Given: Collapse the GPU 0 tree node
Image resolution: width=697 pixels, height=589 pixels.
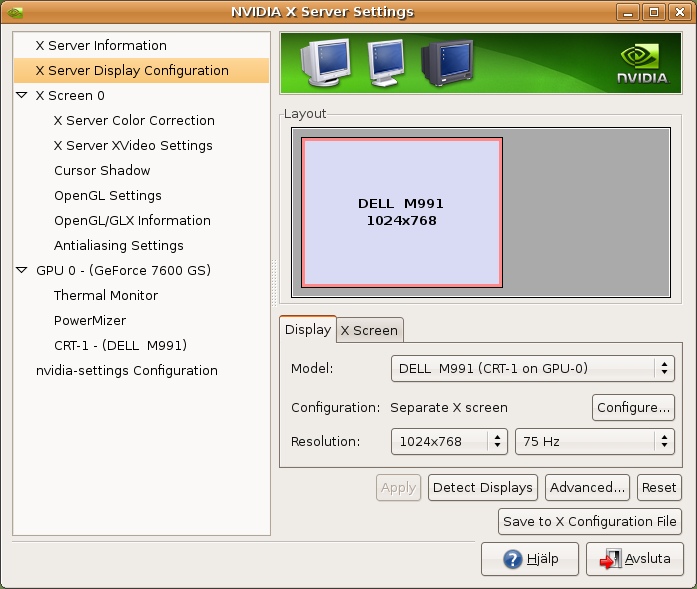Looking at the screenshot, I should coord(21,270).
